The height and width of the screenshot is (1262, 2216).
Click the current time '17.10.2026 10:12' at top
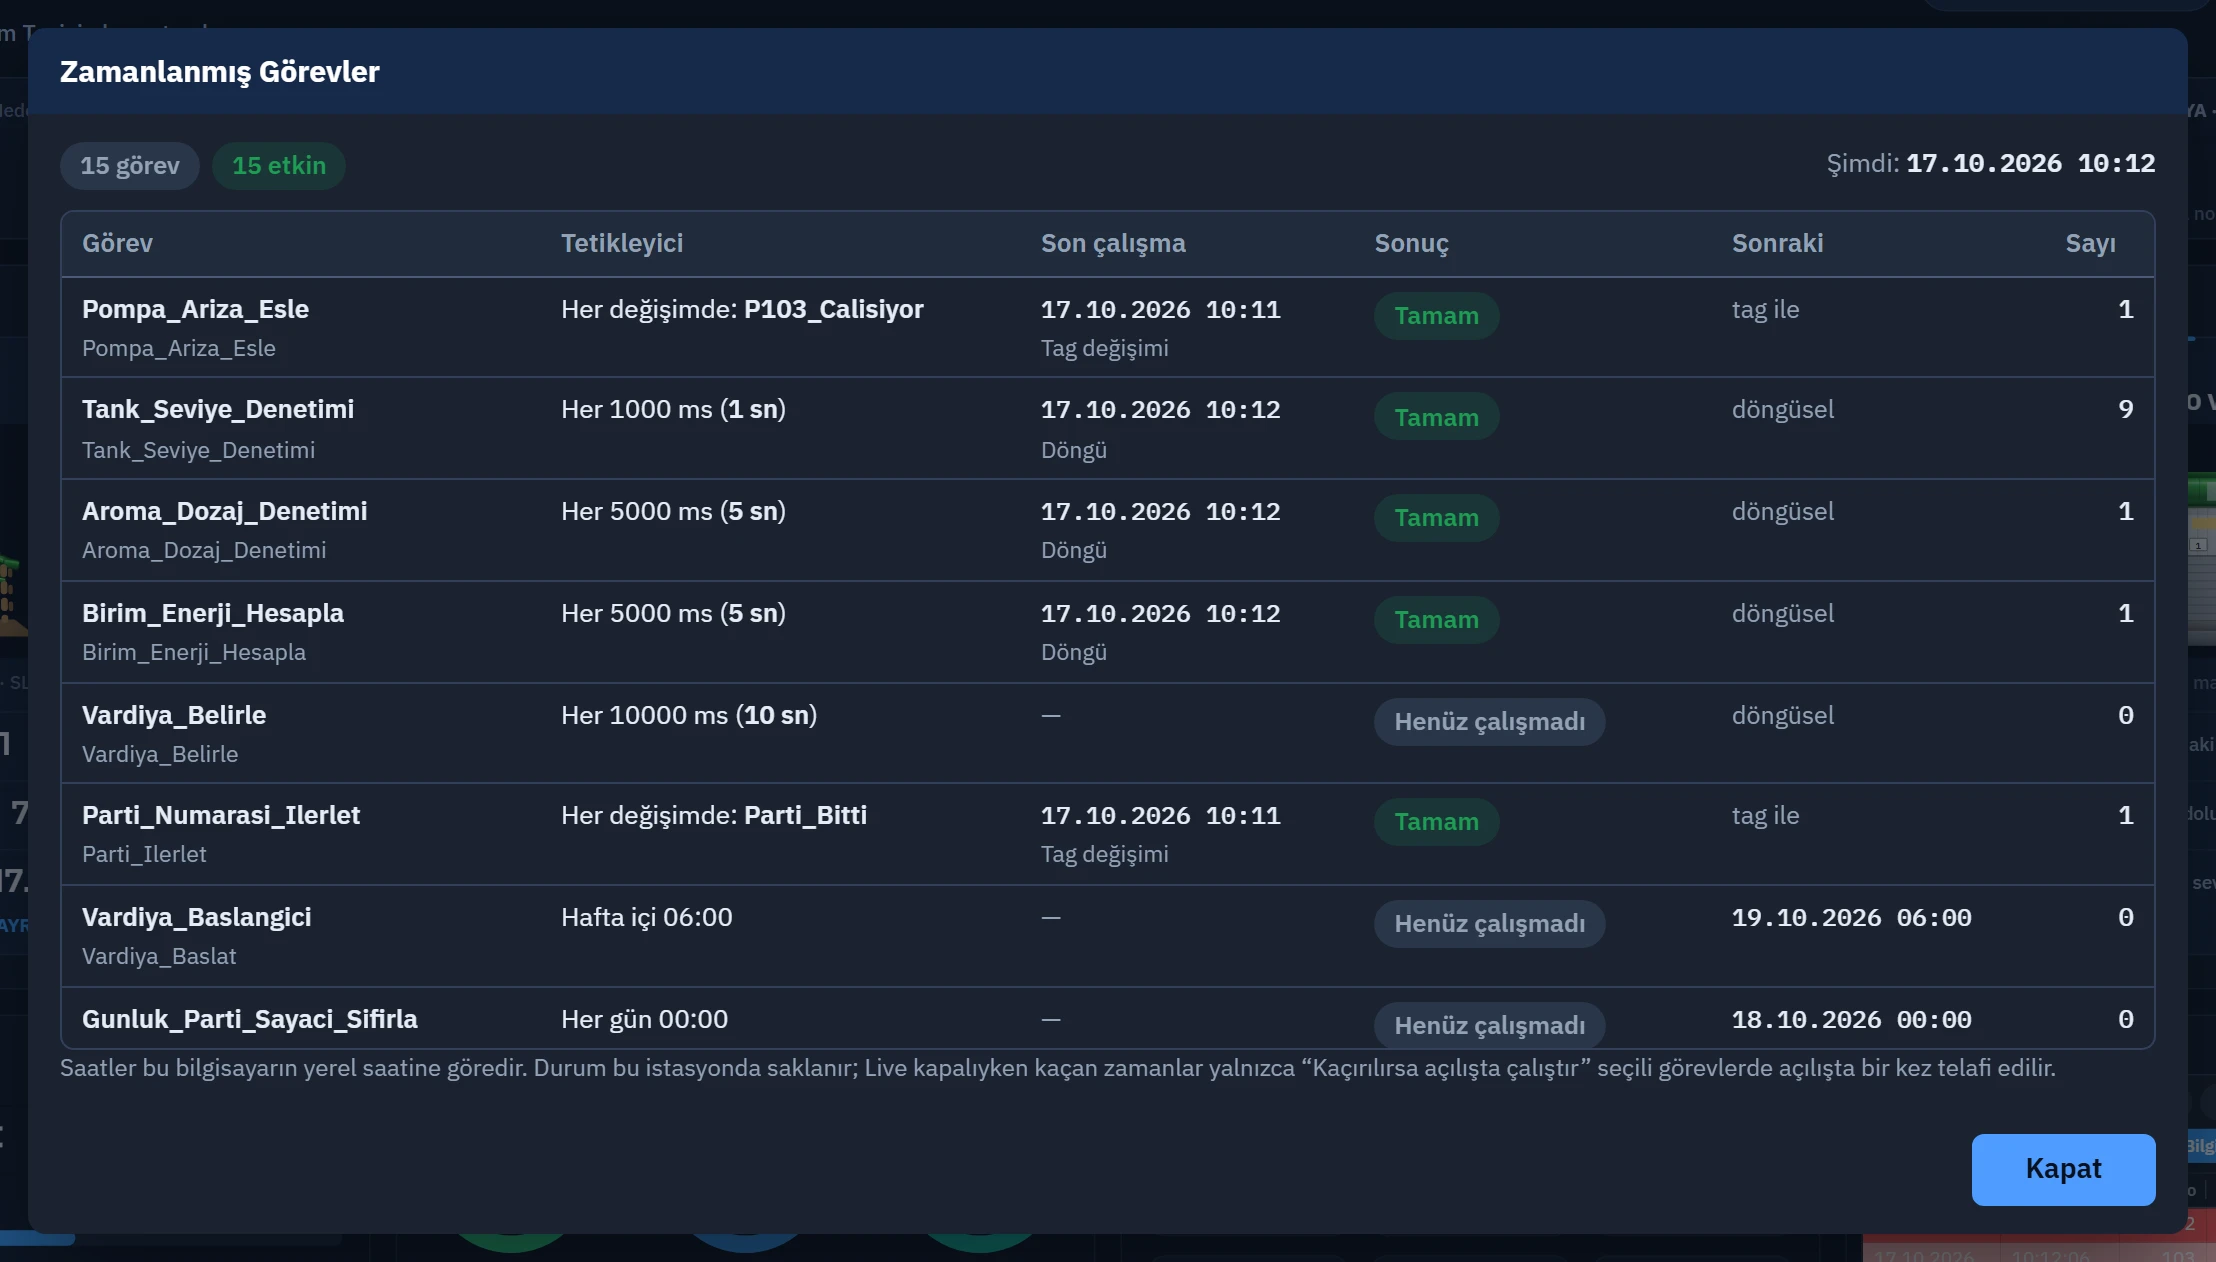(2031, 163)
